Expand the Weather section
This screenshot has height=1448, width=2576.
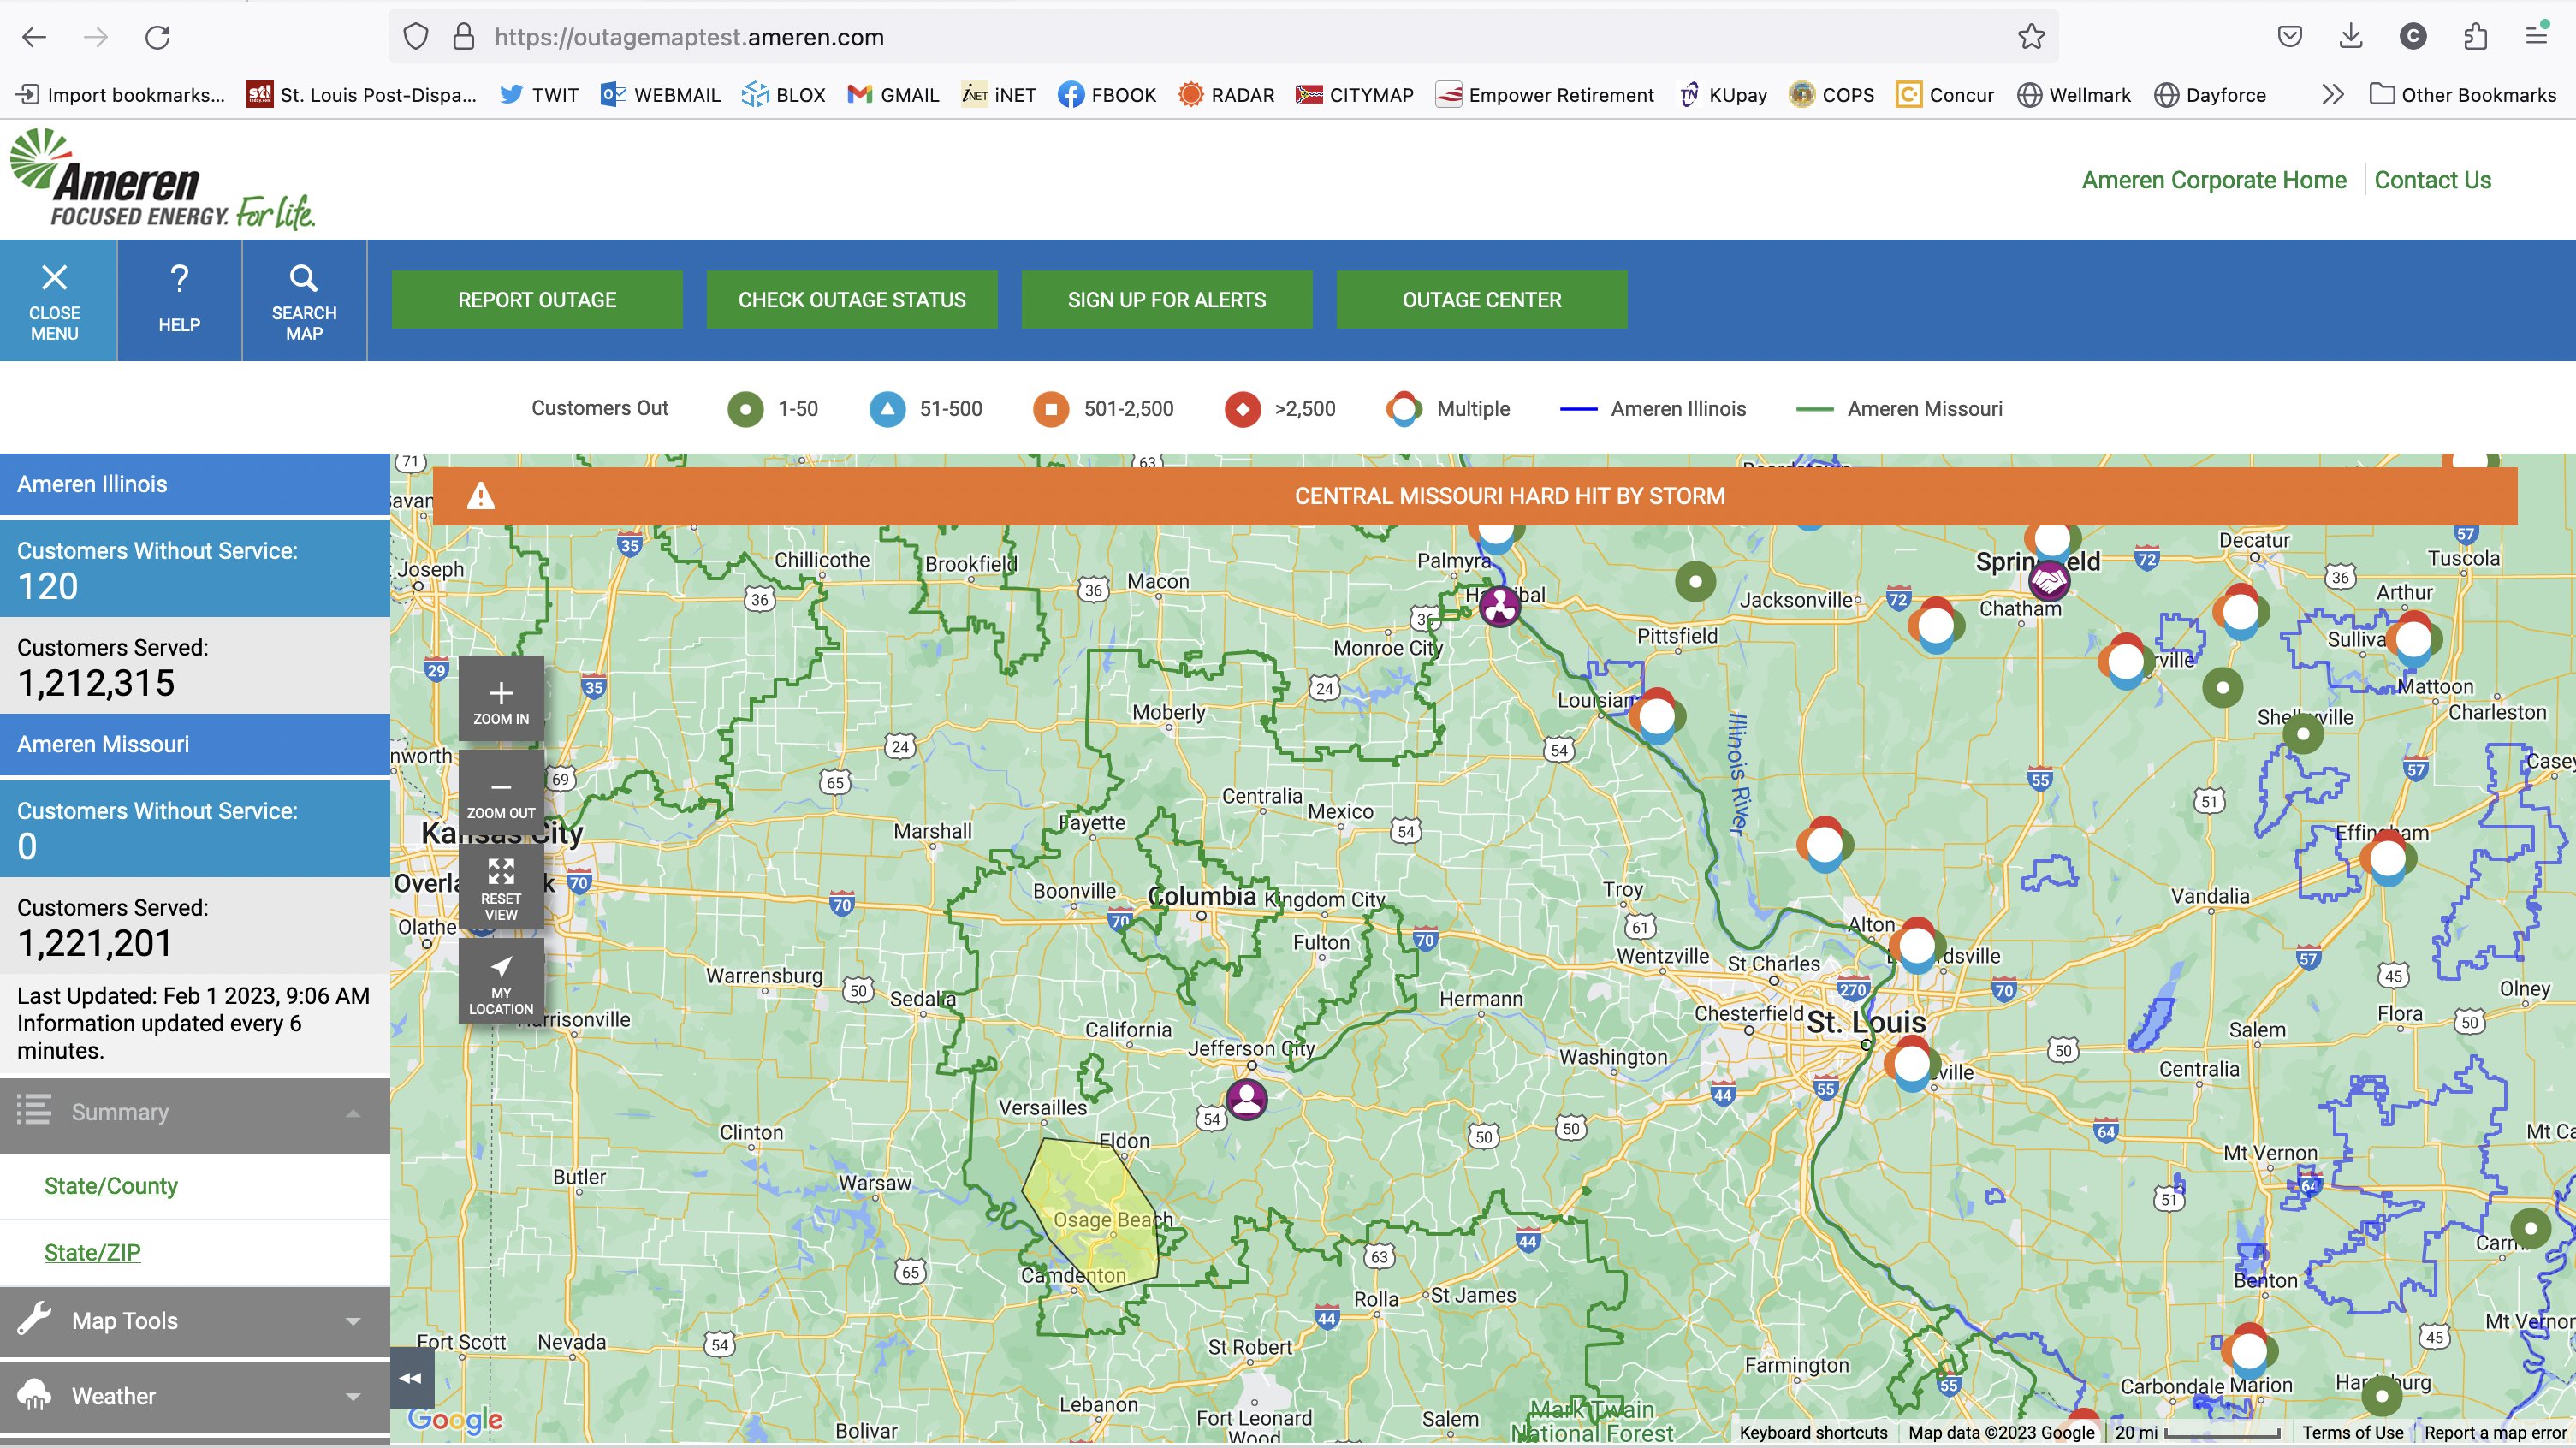195,1396
